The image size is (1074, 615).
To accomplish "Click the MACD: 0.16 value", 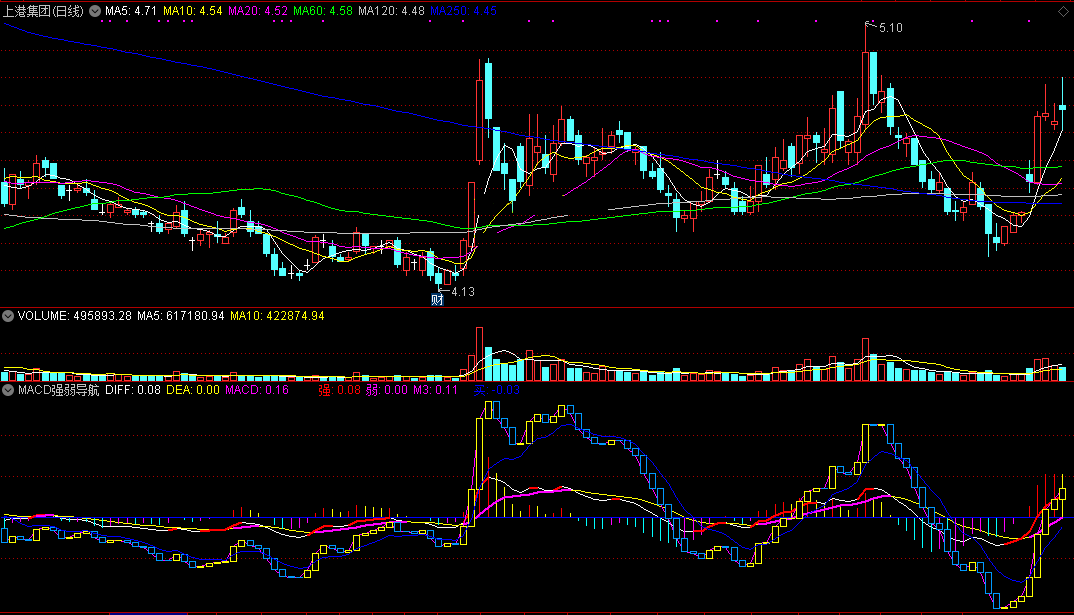I will point(257,390).
